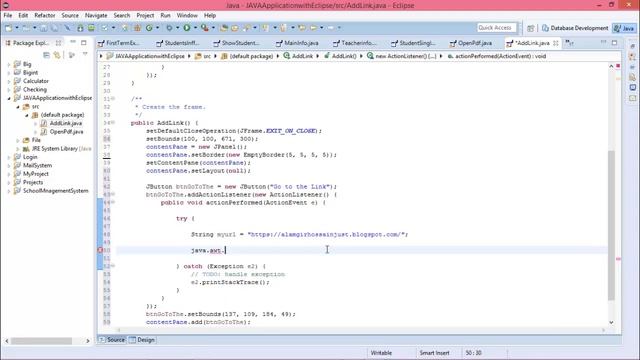Maximize the editor area
Image resolution: width=640 pixels, height=360 pixels.
(614, 42)
